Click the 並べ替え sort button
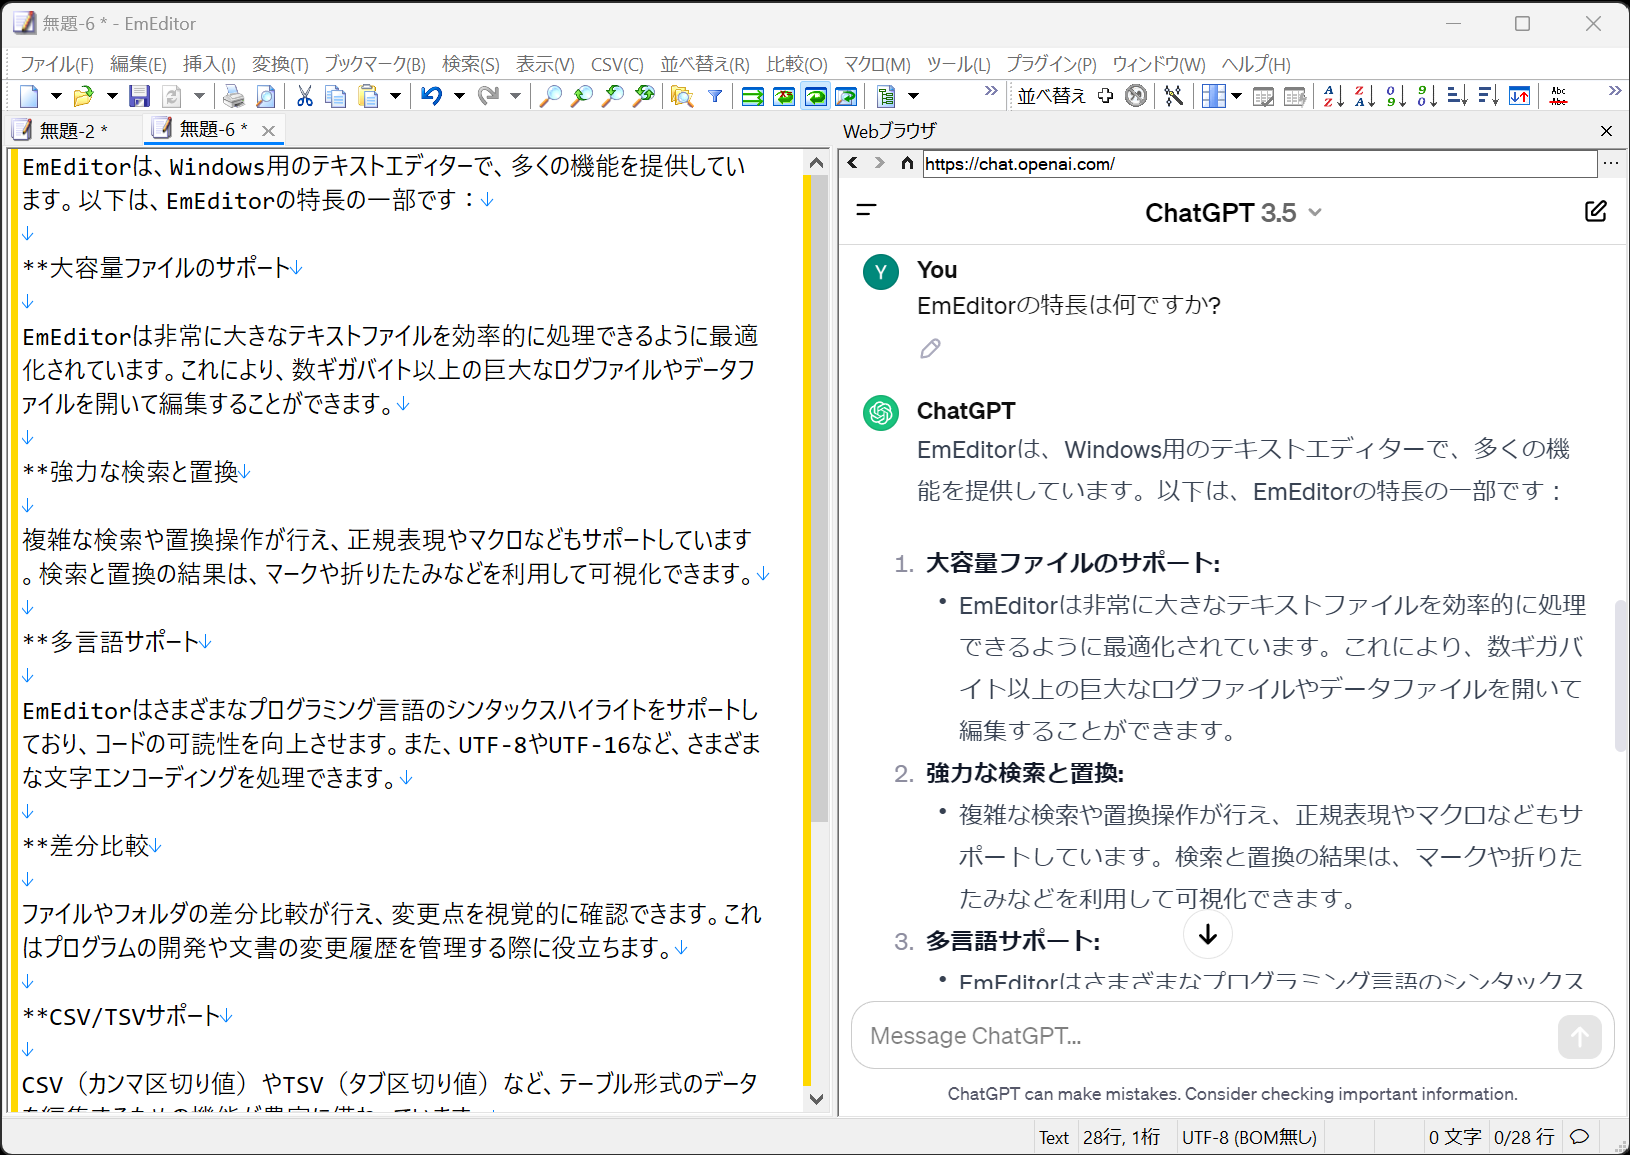The width and height of the screenshot is (1630, 1155). point(1050,95)
